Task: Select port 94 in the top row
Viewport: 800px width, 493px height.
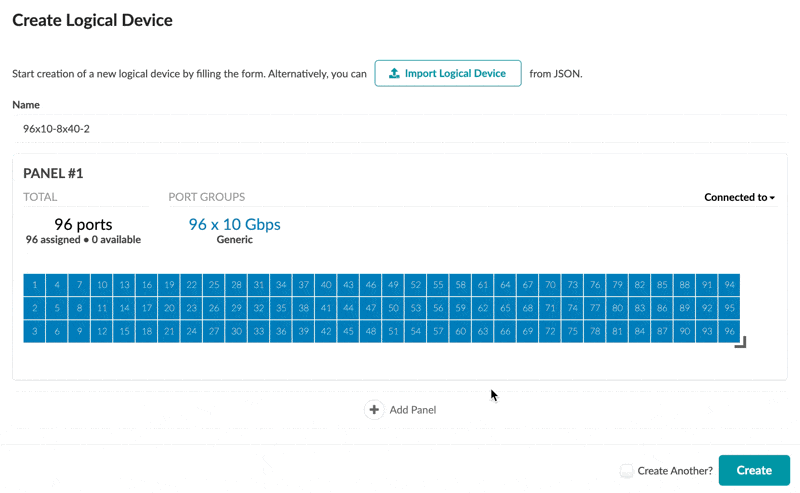Action: (x=730, y=285)
